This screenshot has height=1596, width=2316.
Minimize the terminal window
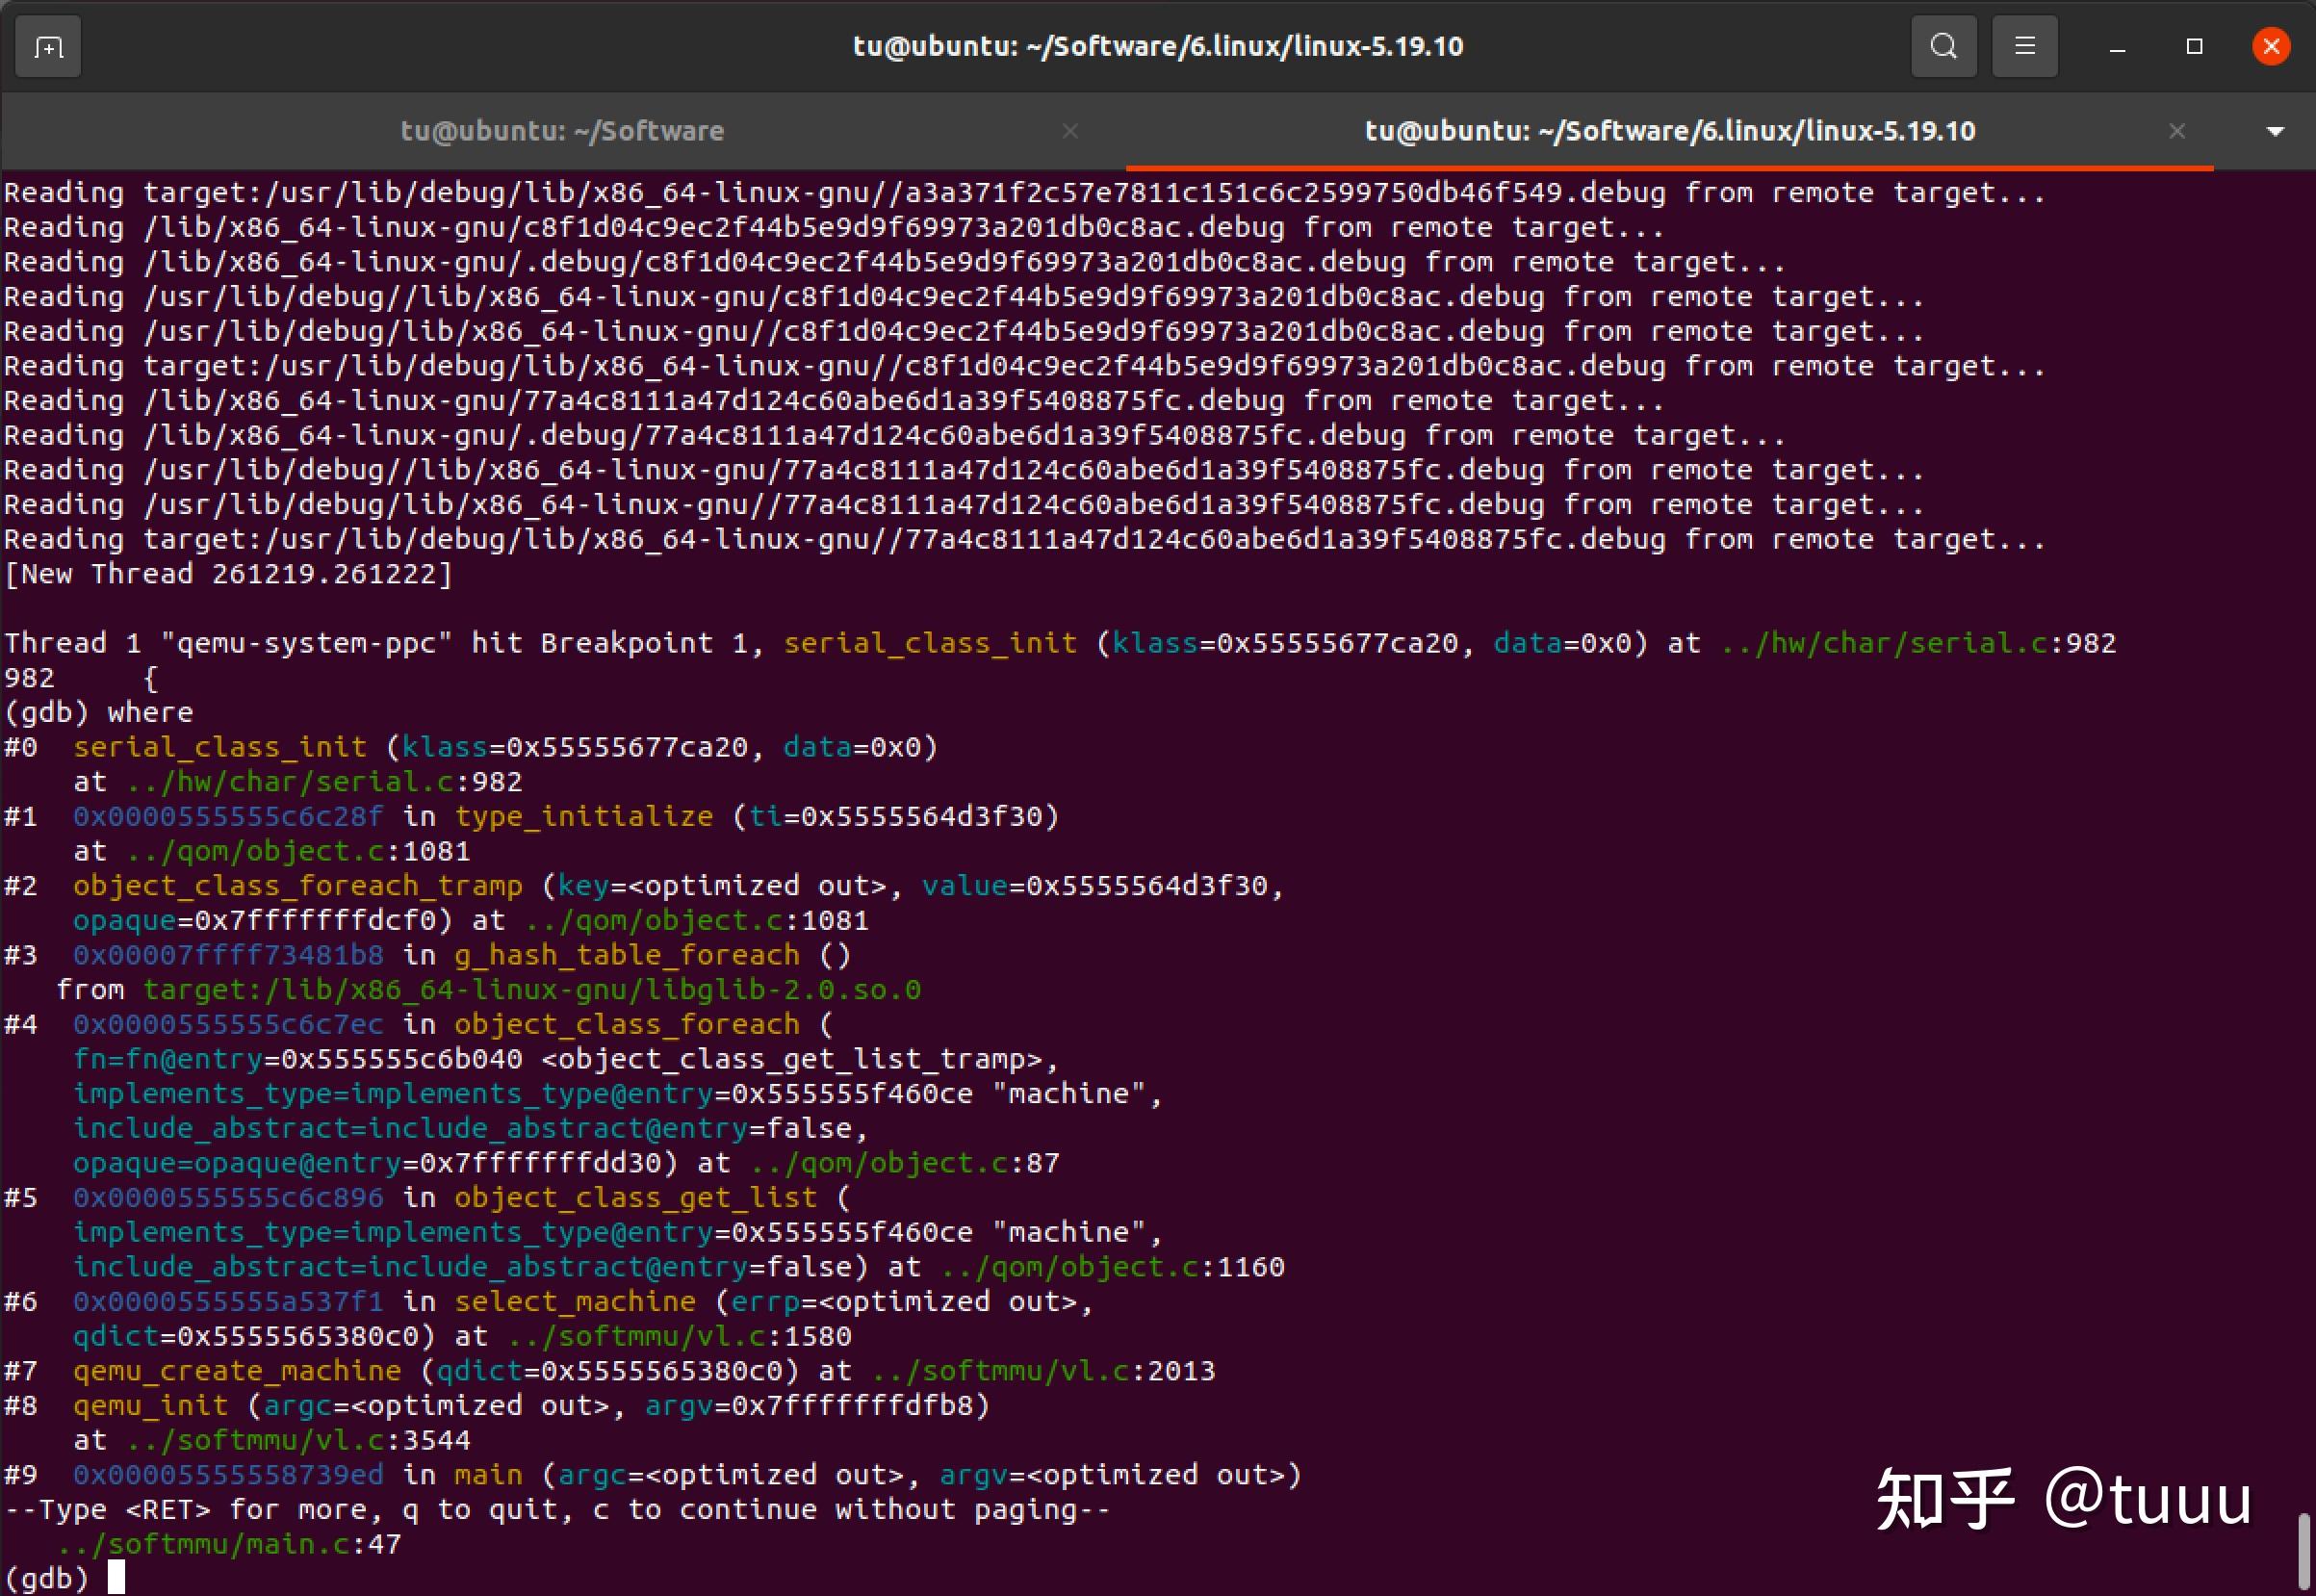[x=2117, y=47]
